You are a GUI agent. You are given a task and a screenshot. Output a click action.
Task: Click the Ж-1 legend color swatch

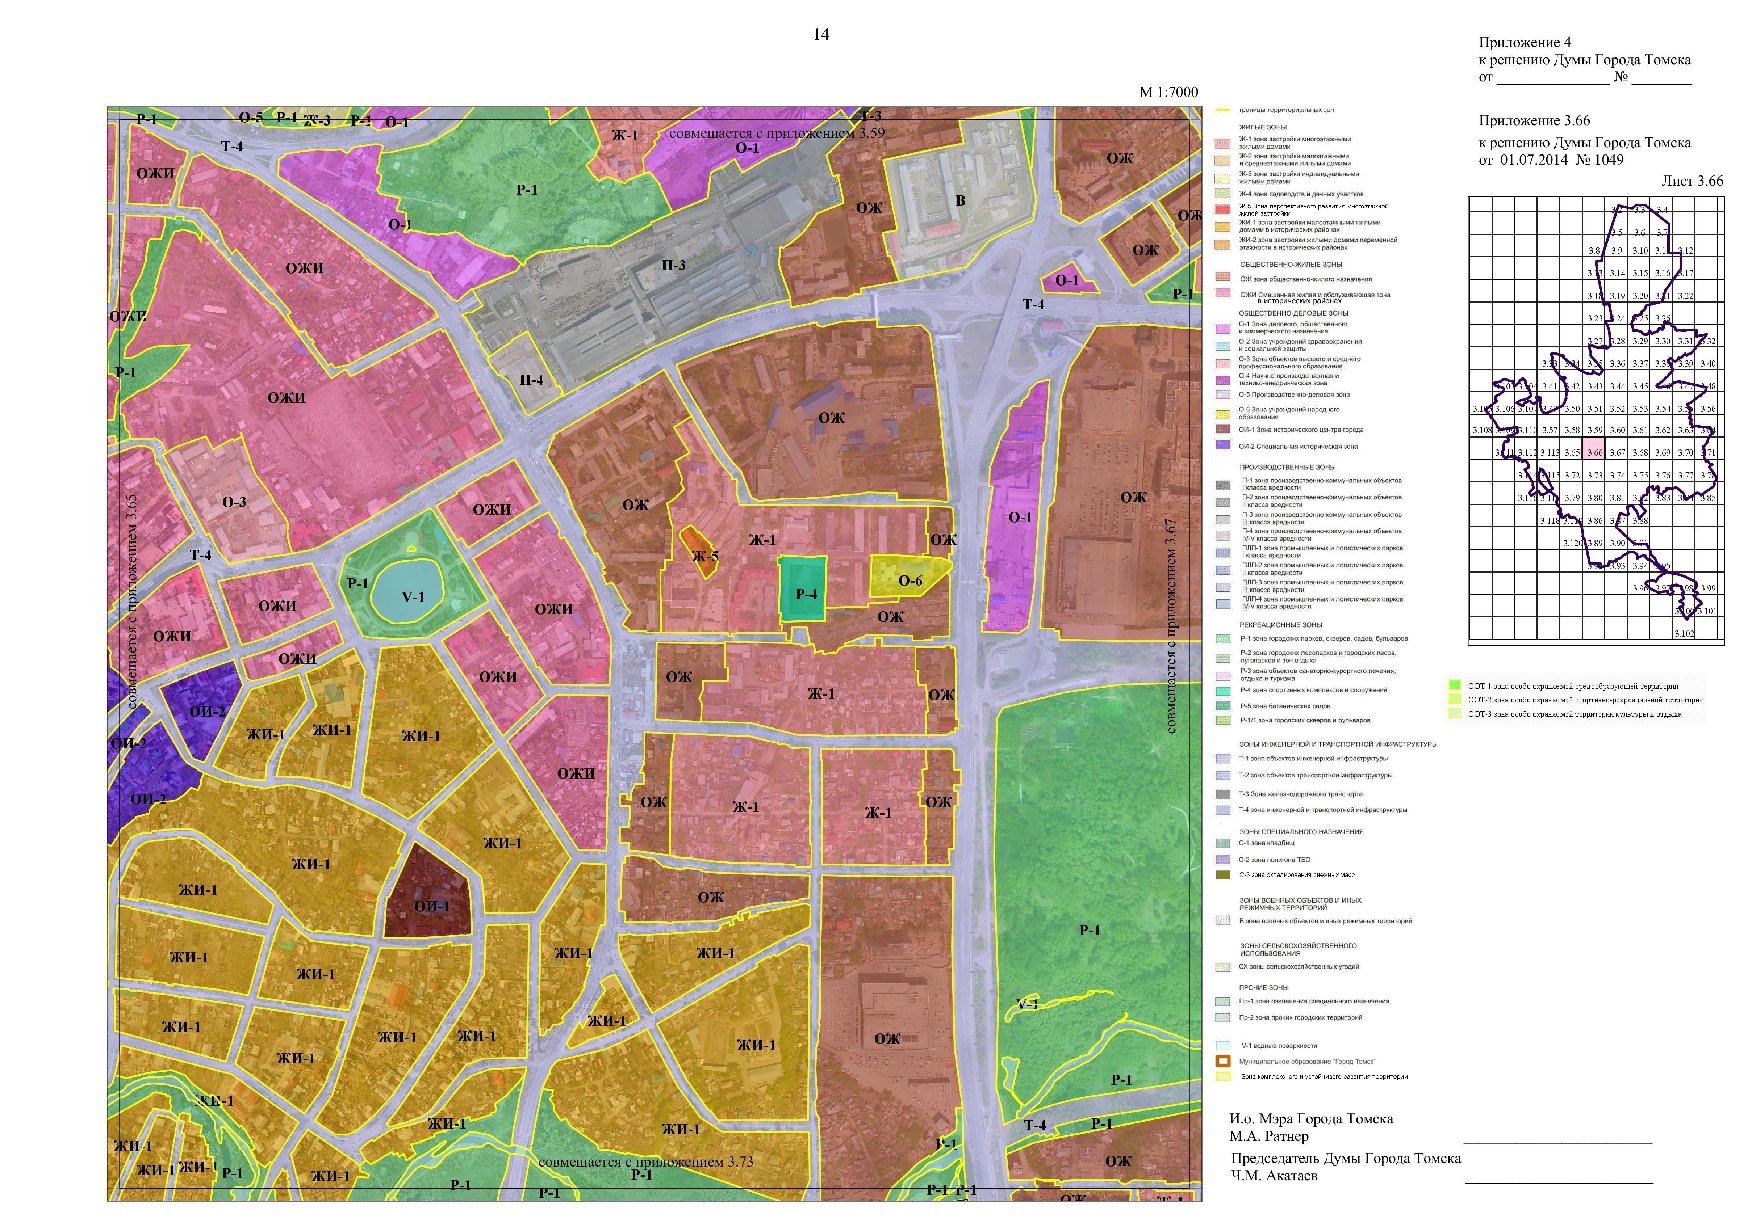(x=1222, y=143)
